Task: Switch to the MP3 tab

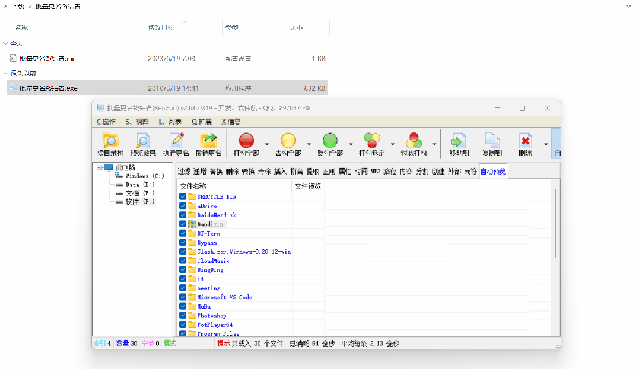Action: point(375,171)
